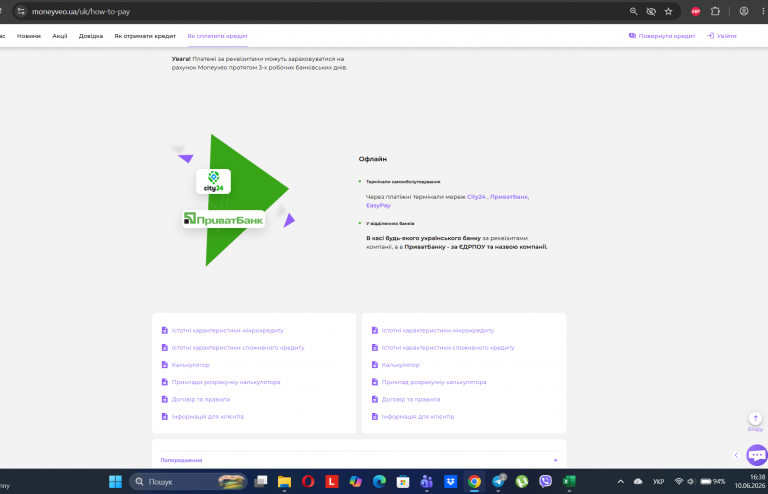
Task: Open the ABP extension icon
Action: [x=696, y=11]
